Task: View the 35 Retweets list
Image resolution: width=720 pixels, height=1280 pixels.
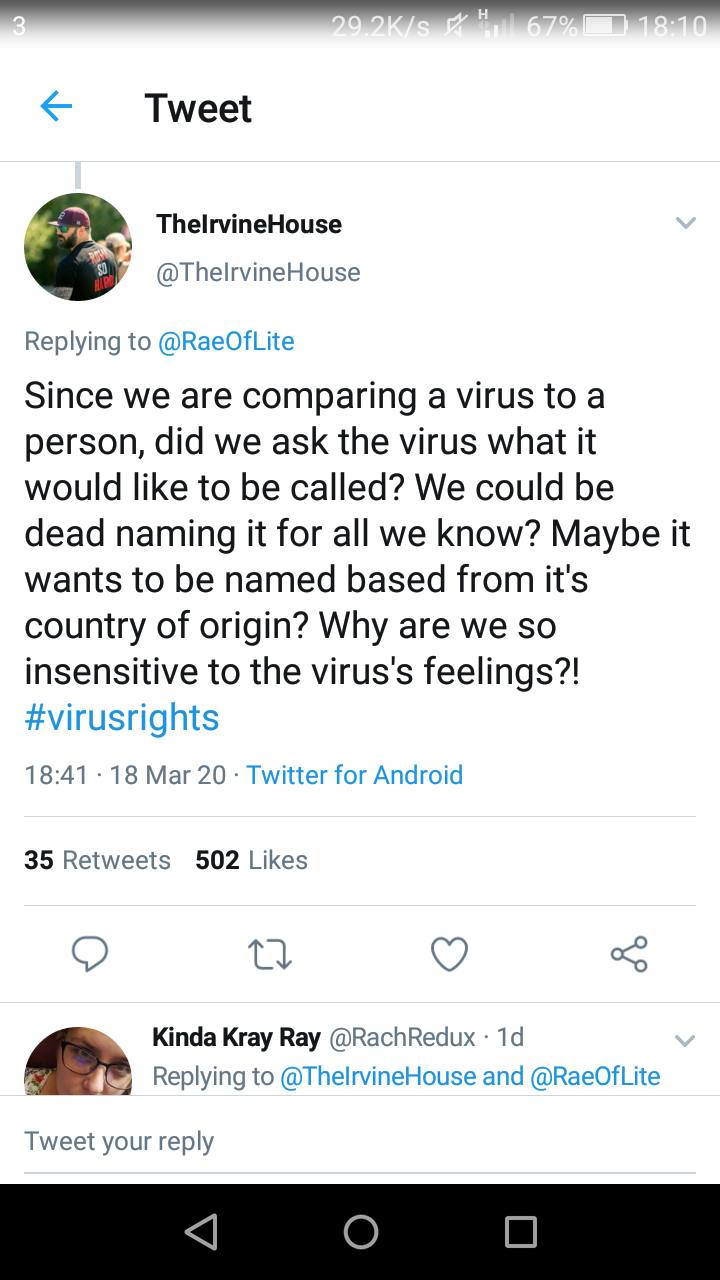Action: tap(98, 860)
